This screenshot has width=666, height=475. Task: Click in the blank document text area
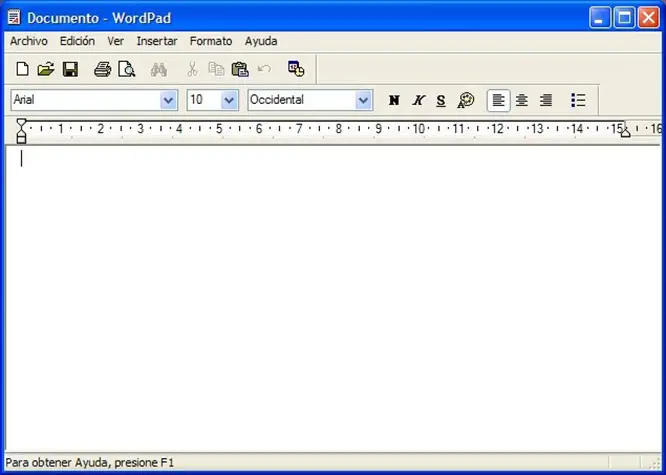point(333,297)
